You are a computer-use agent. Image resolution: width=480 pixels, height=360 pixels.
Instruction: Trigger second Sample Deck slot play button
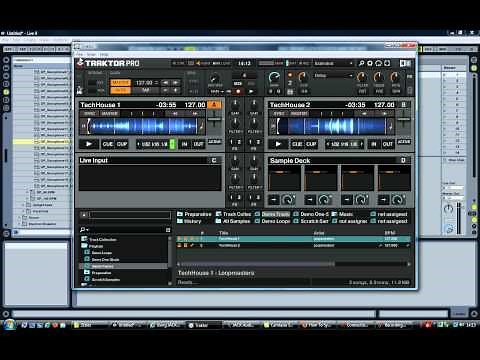pyautogui.click(x=310, y=200)
